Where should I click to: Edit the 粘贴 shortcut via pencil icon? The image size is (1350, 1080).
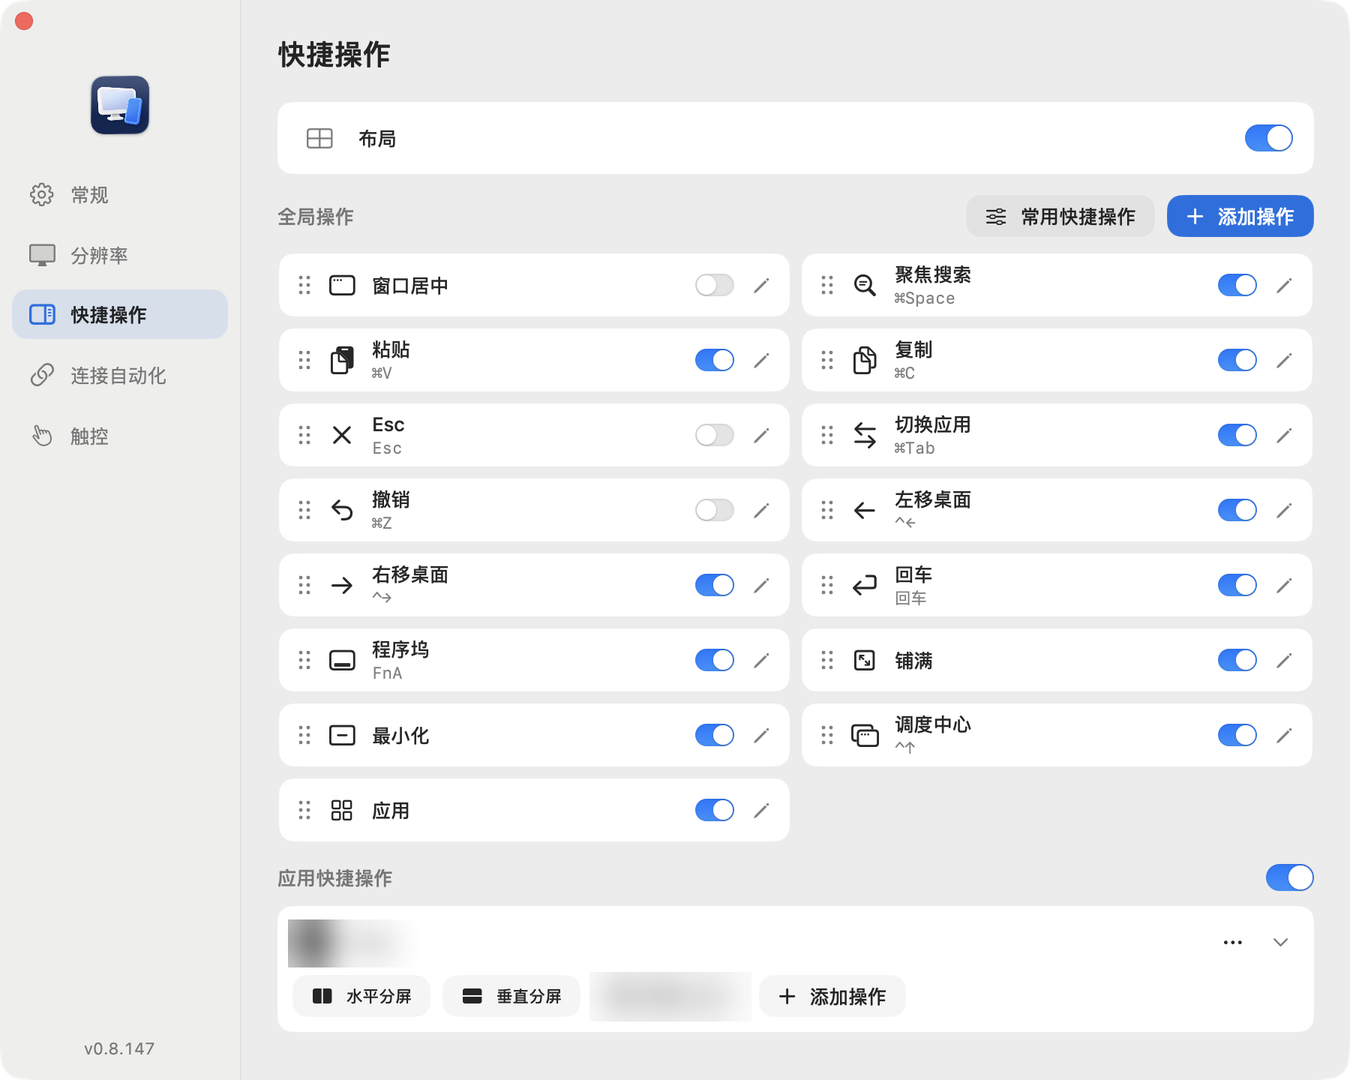tap(761, 360)
